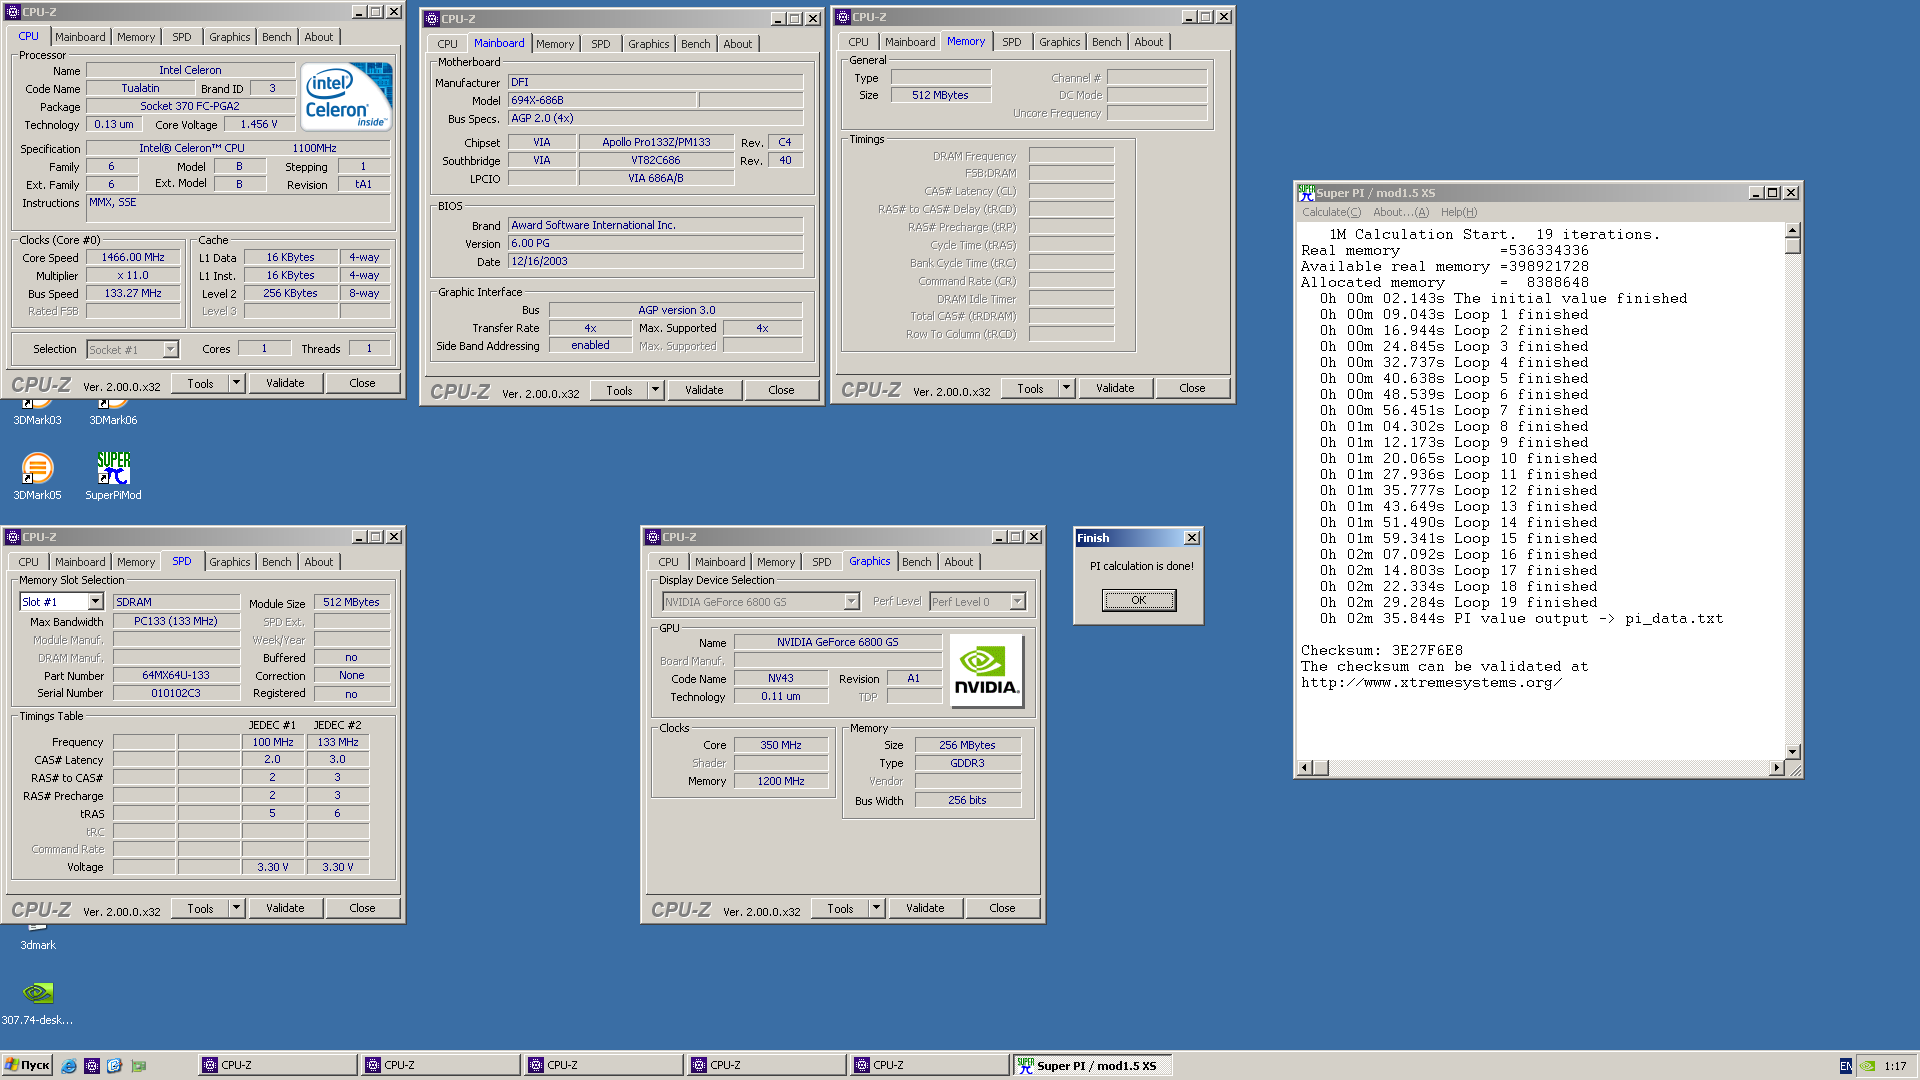Open the Calculate menu in Super PI
This screenshot has width=1920, height=1080.
1331,212
